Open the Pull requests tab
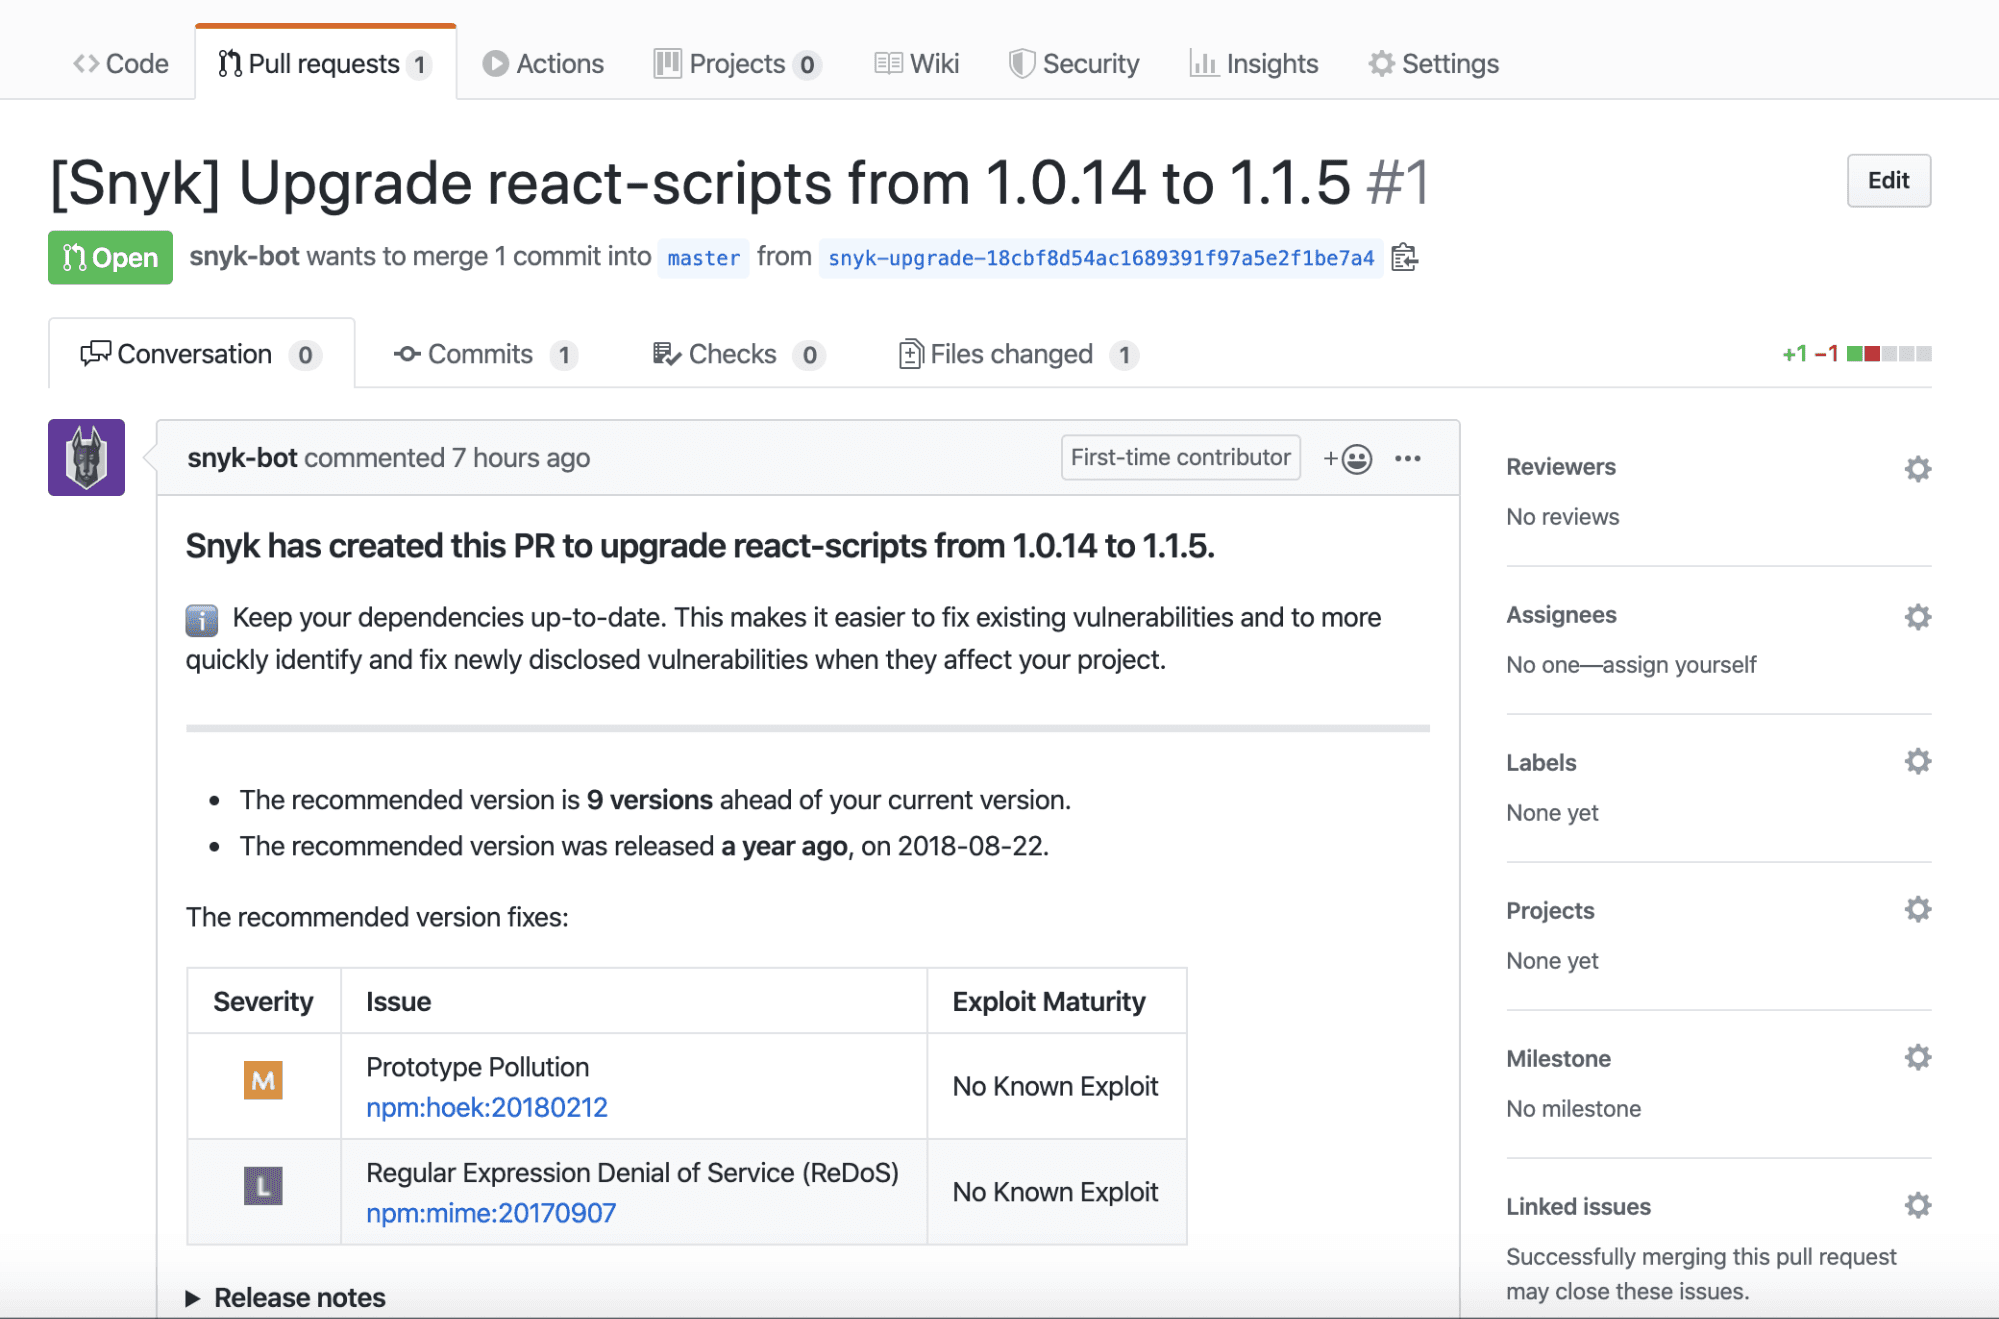Viewport: 1999px width, 1319px height. point(325,64)
